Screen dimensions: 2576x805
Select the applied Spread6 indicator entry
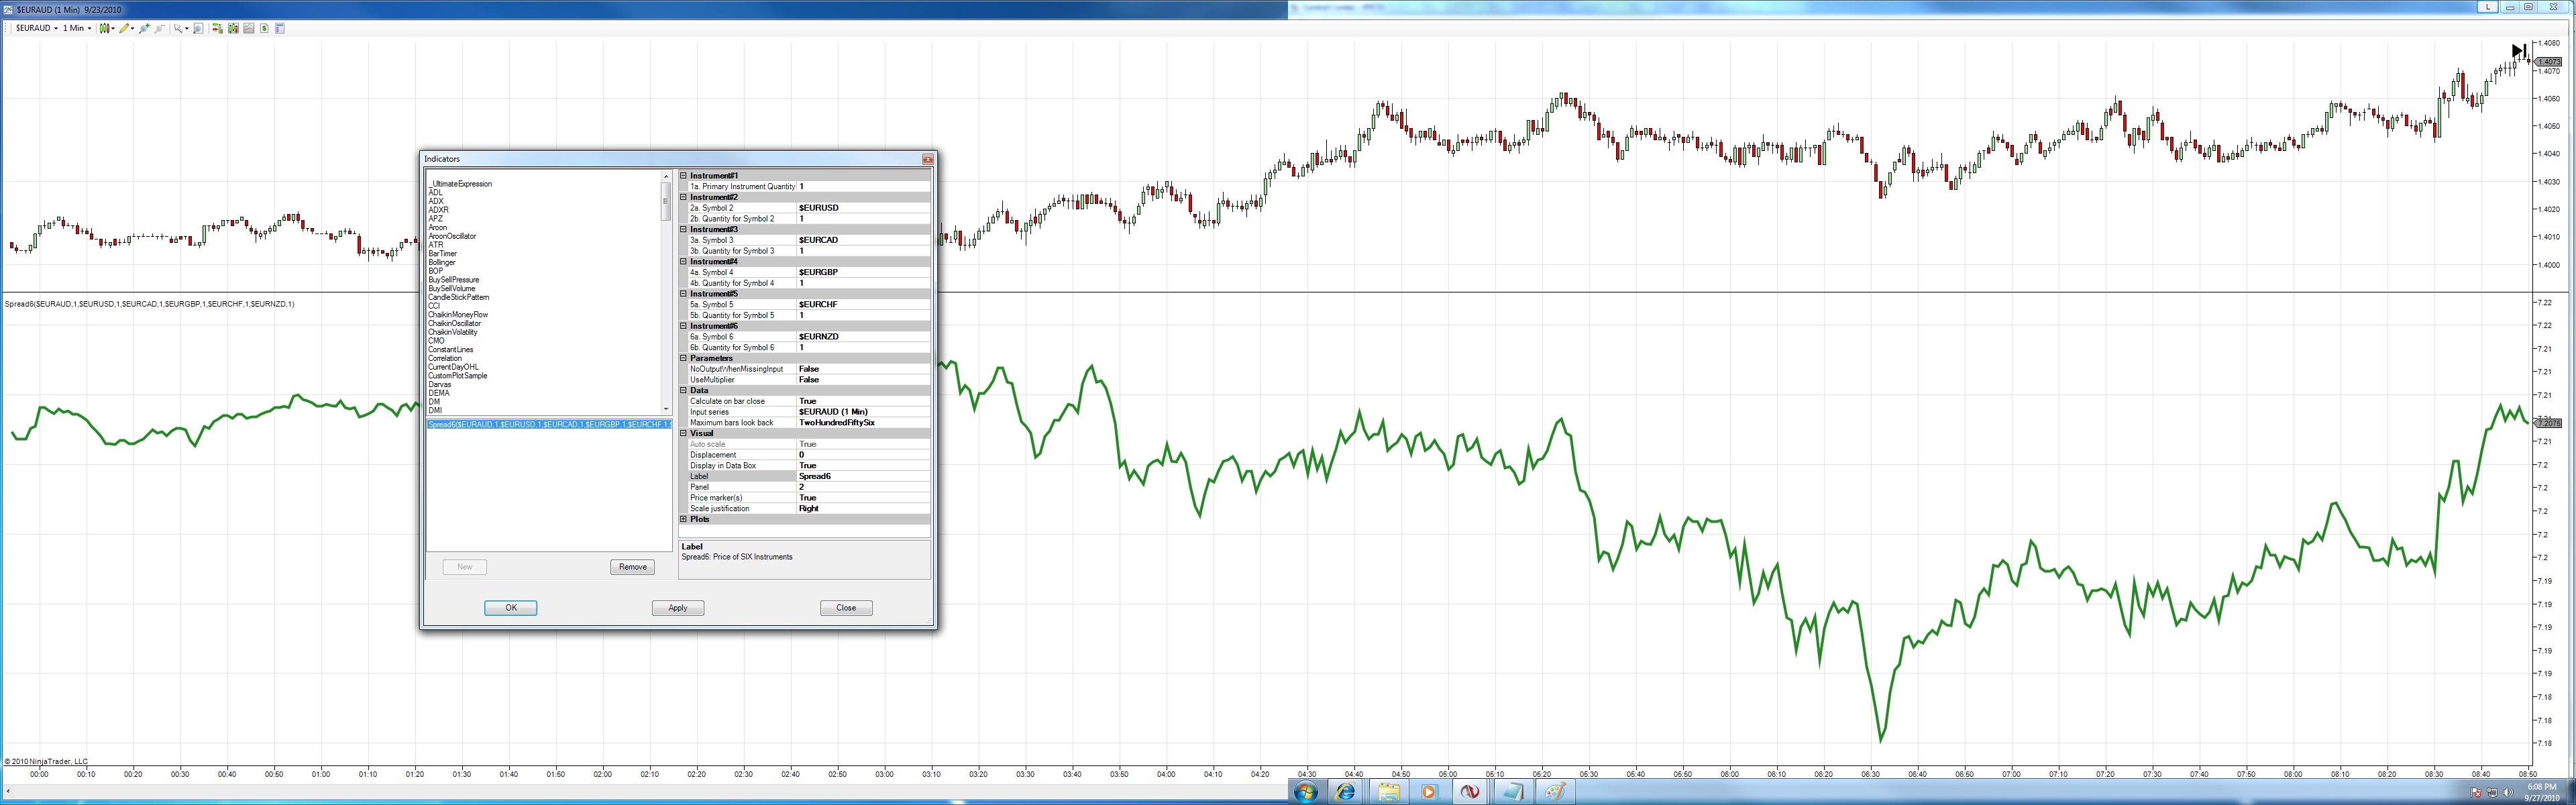pyautogui.click(x=549, y=425)
